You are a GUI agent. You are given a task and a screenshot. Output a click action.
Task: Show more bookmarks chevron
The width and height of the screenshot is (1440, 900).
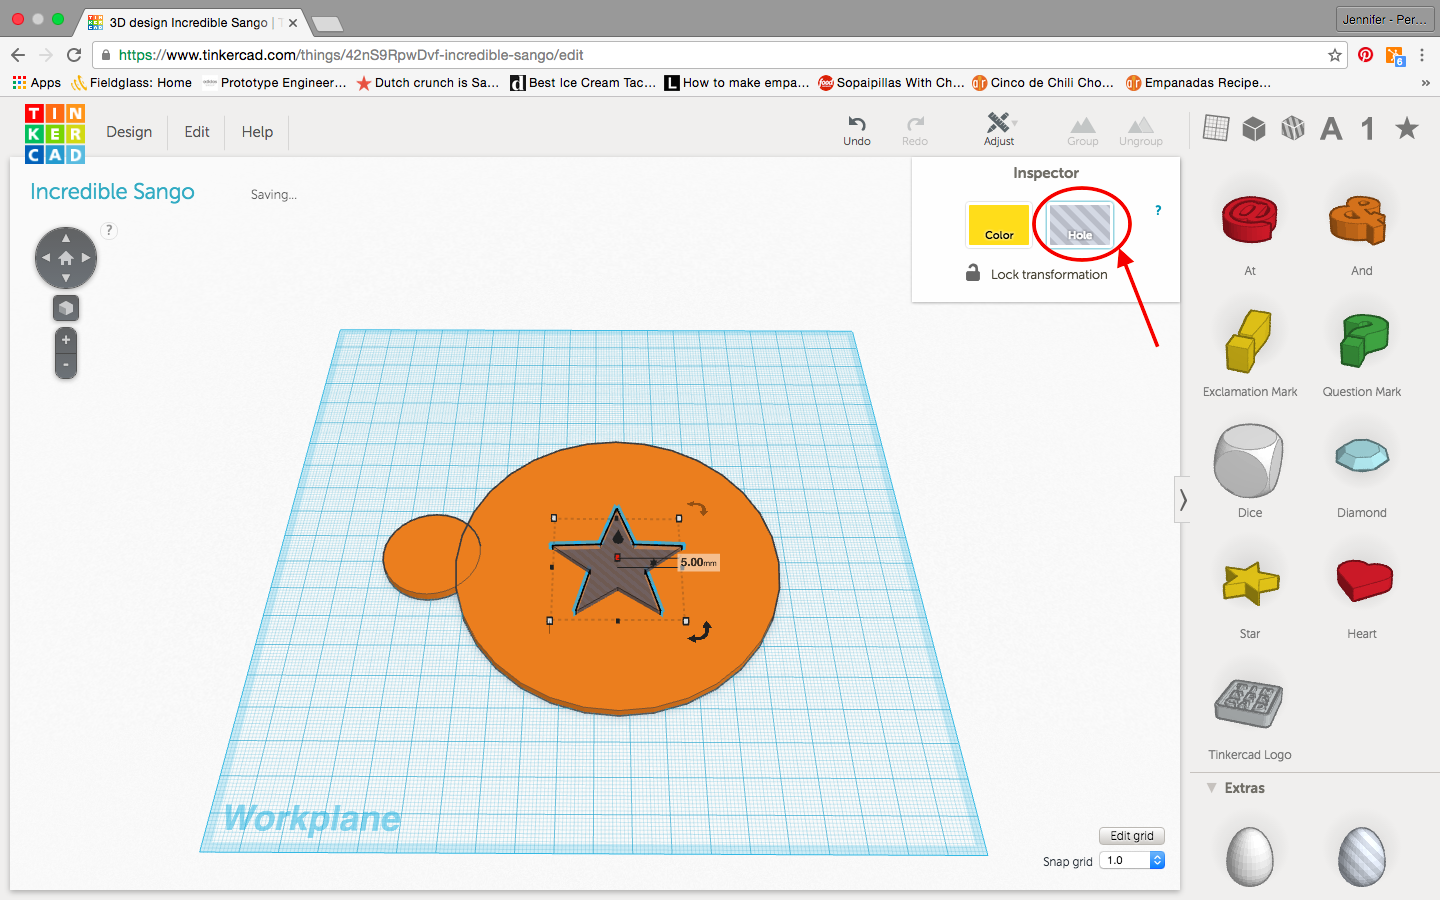[x=1425, y=83]
